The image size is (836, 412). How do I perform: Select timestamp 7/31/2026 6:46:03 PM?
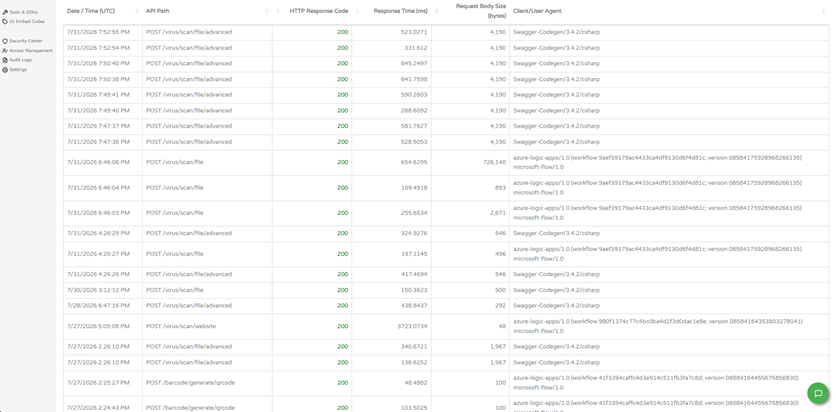pyautogui.click(x=98, y=213)
